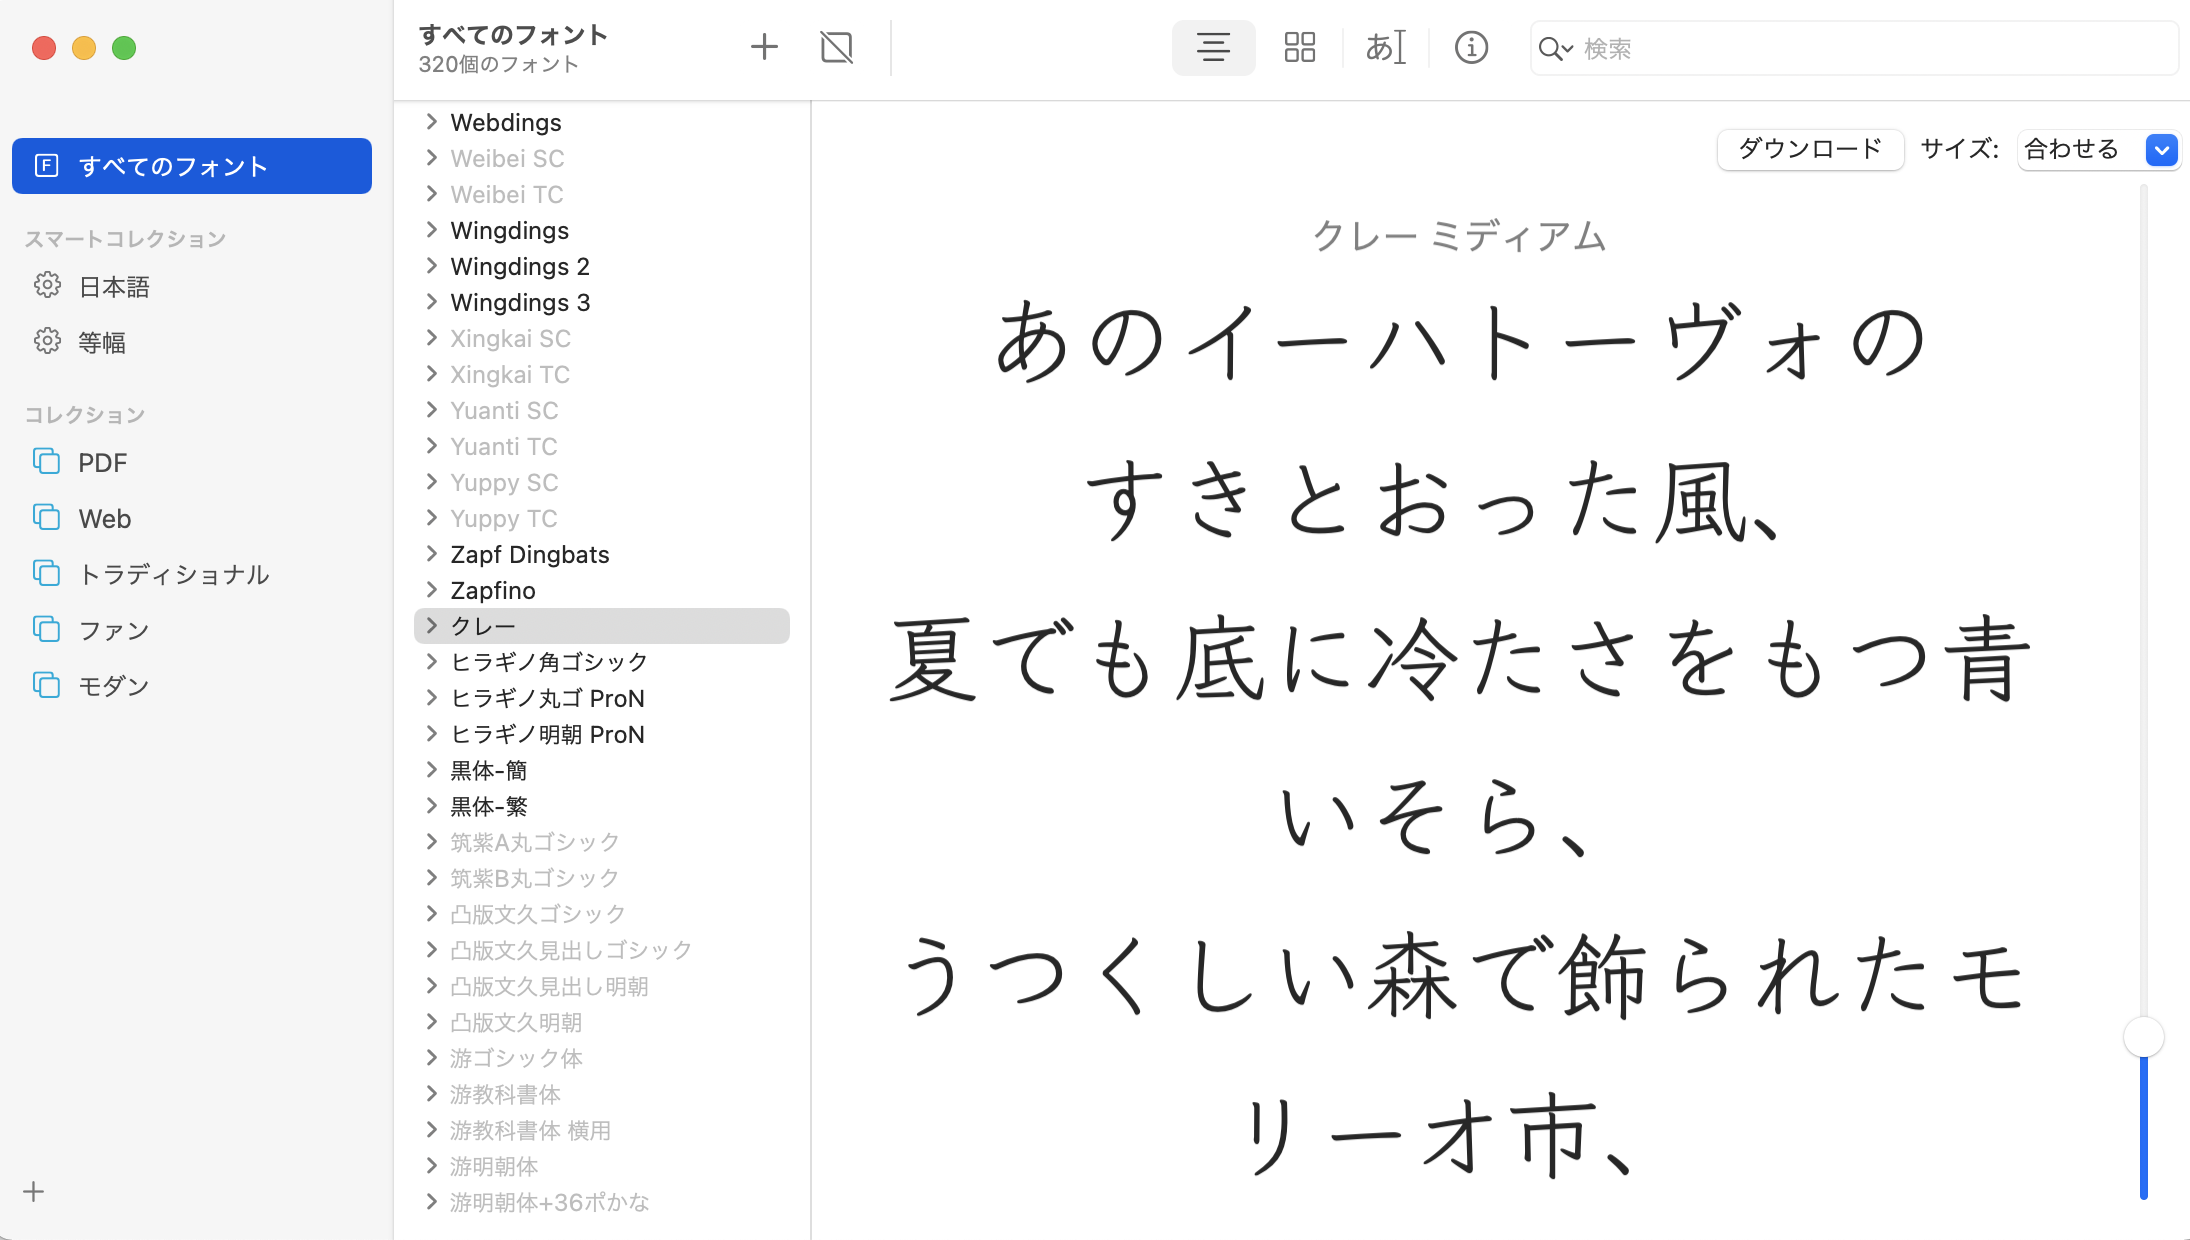Expand the クレー font family
Image resolution: width=2190 pixels, height=1240 pixels.
(x=432, y=626)
